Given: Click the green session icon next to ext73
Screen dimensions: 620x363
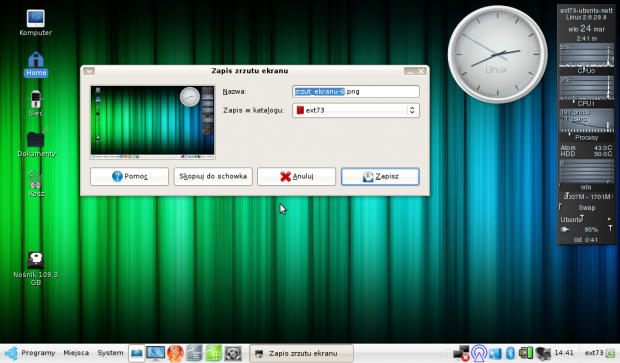Looking at the screenshot, I should point(610,353).
